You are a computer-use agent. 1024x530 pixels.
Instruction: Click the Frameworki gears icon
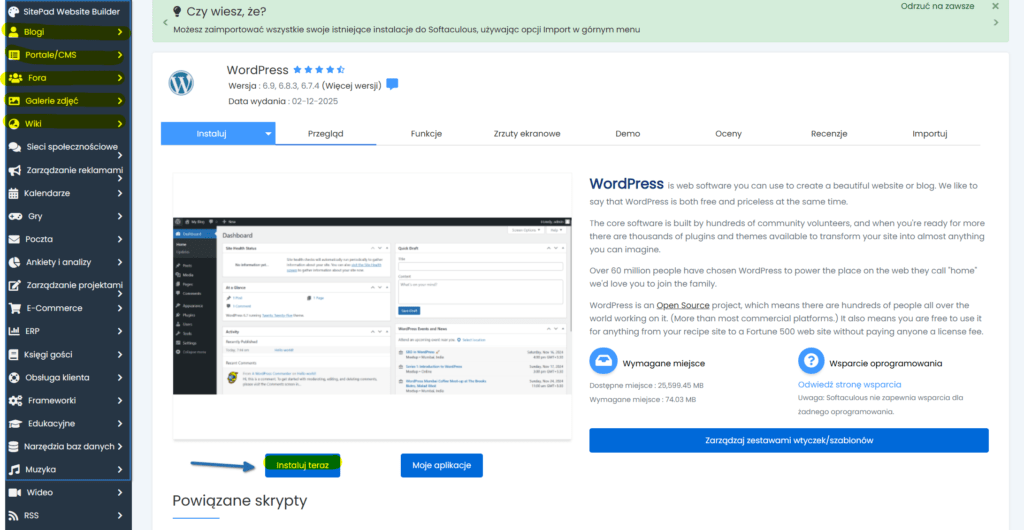coord(15,400)
